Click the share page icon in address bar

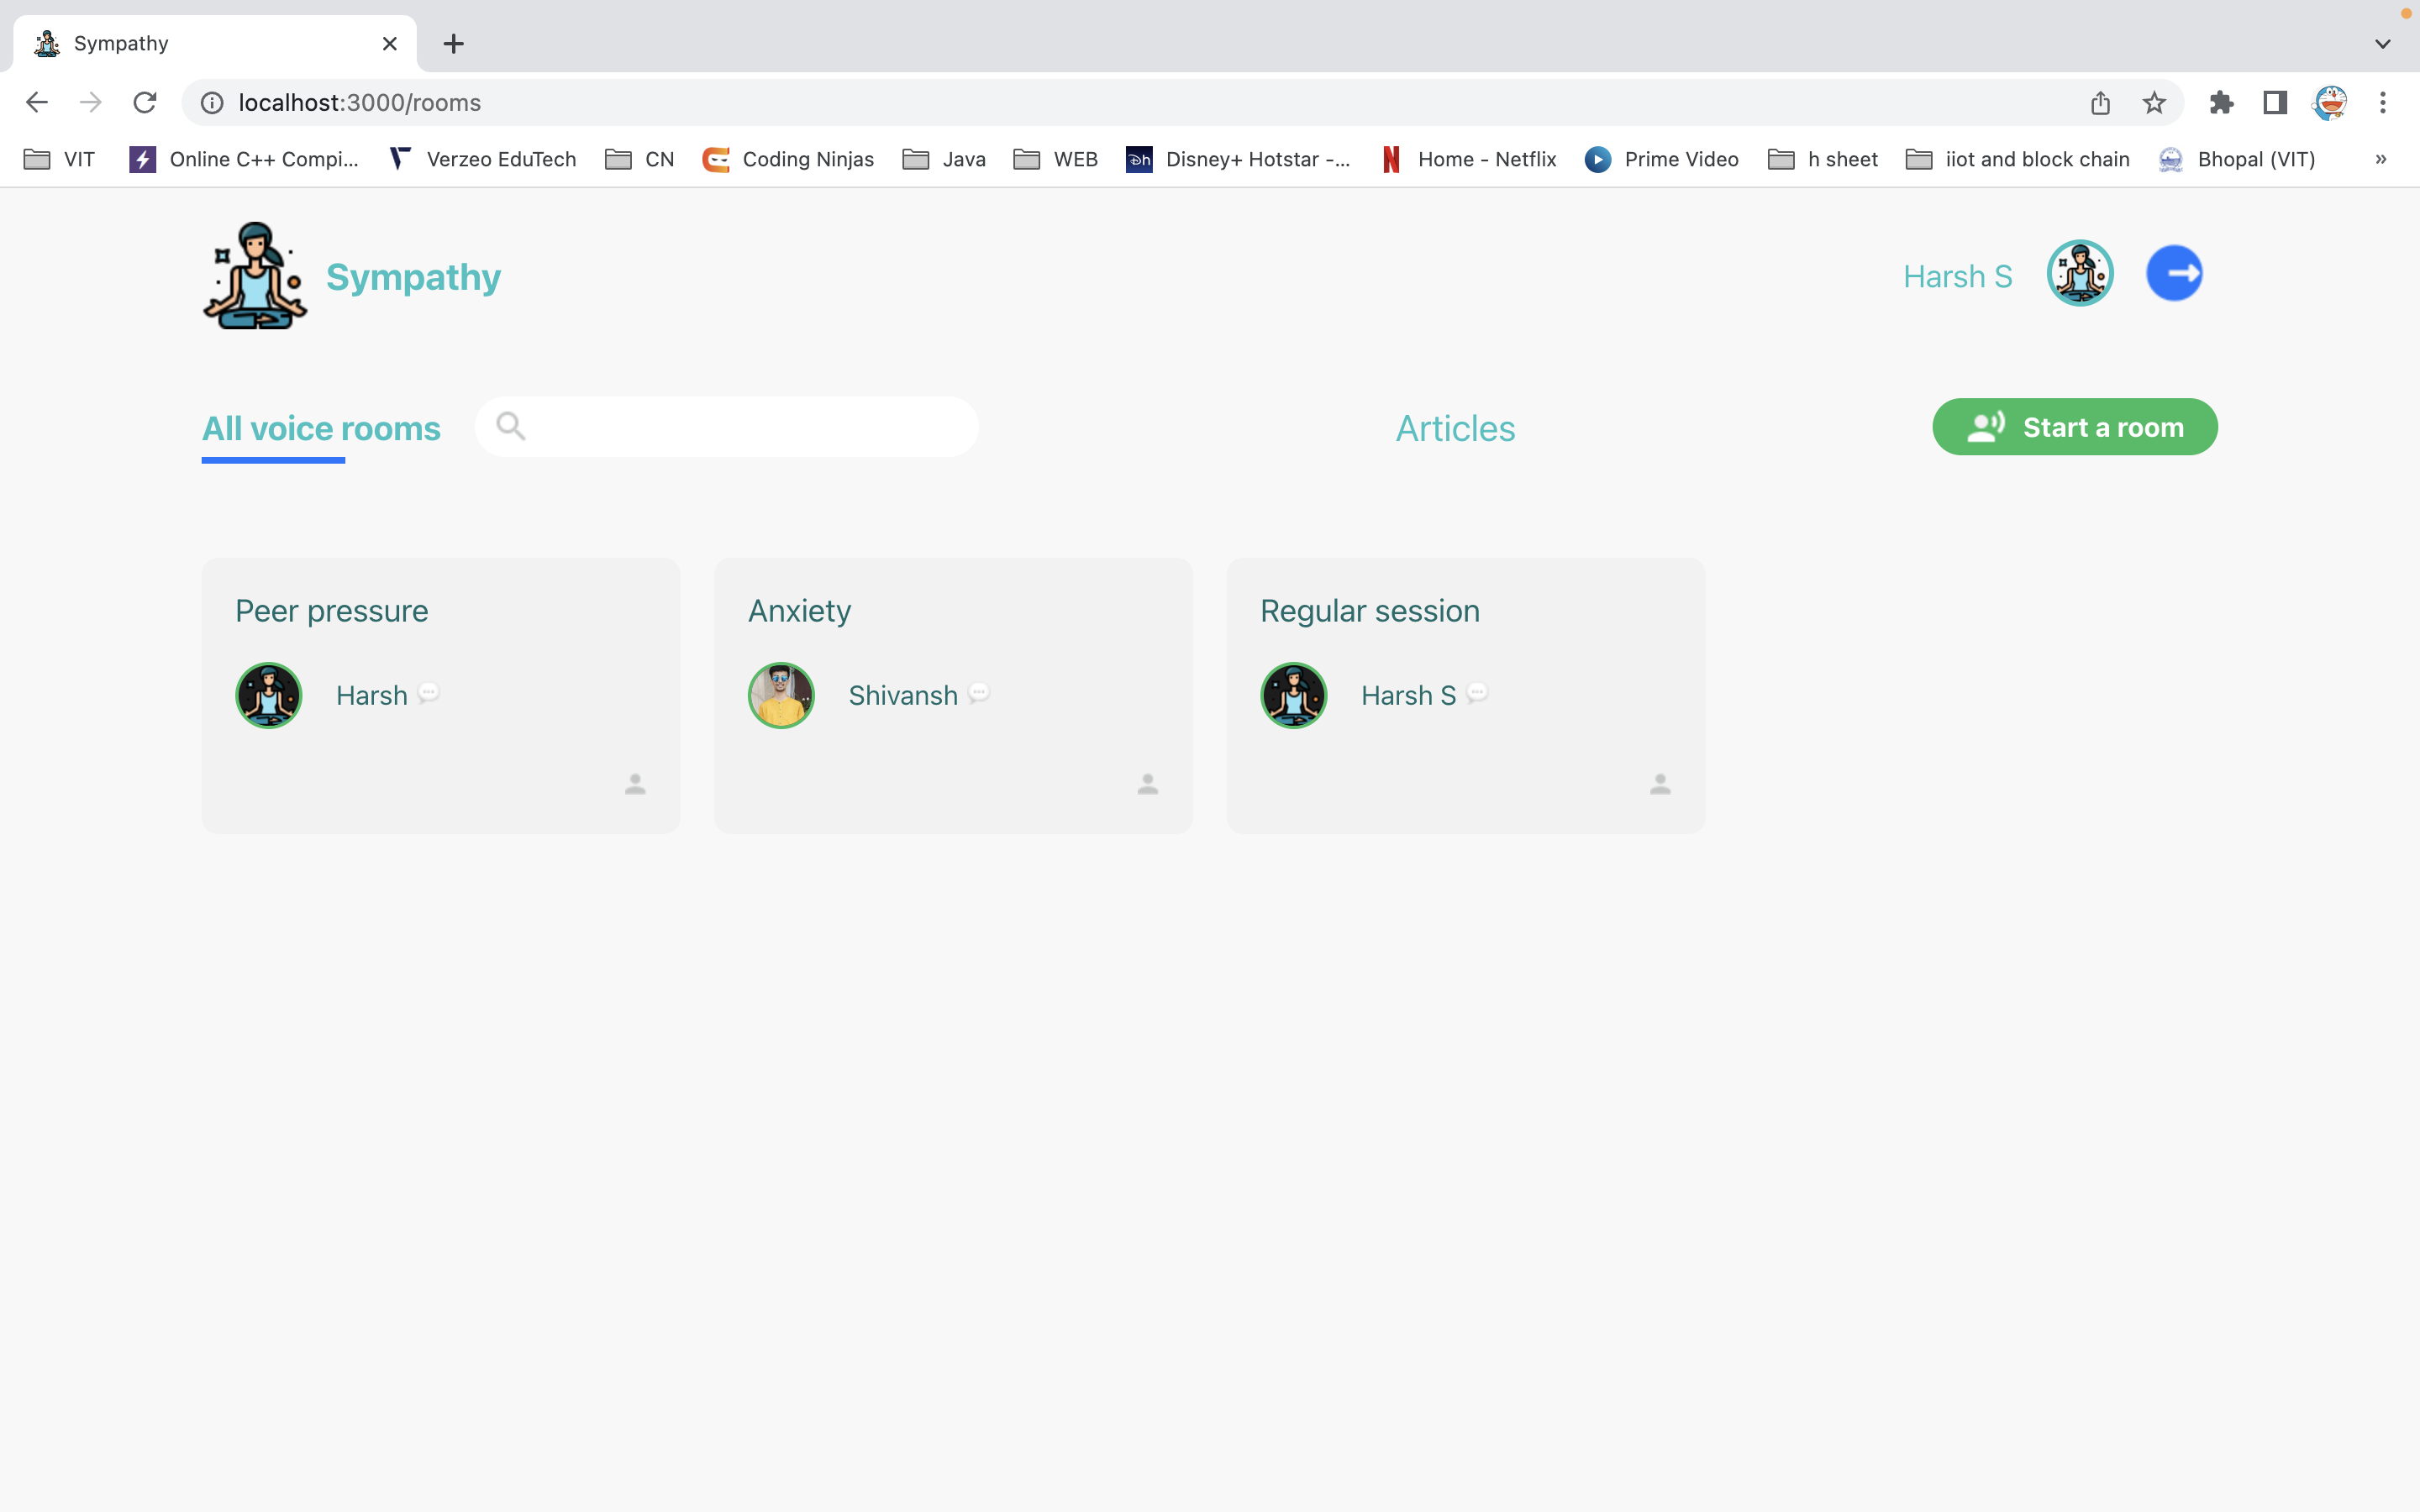click(x=2100, y=103)
